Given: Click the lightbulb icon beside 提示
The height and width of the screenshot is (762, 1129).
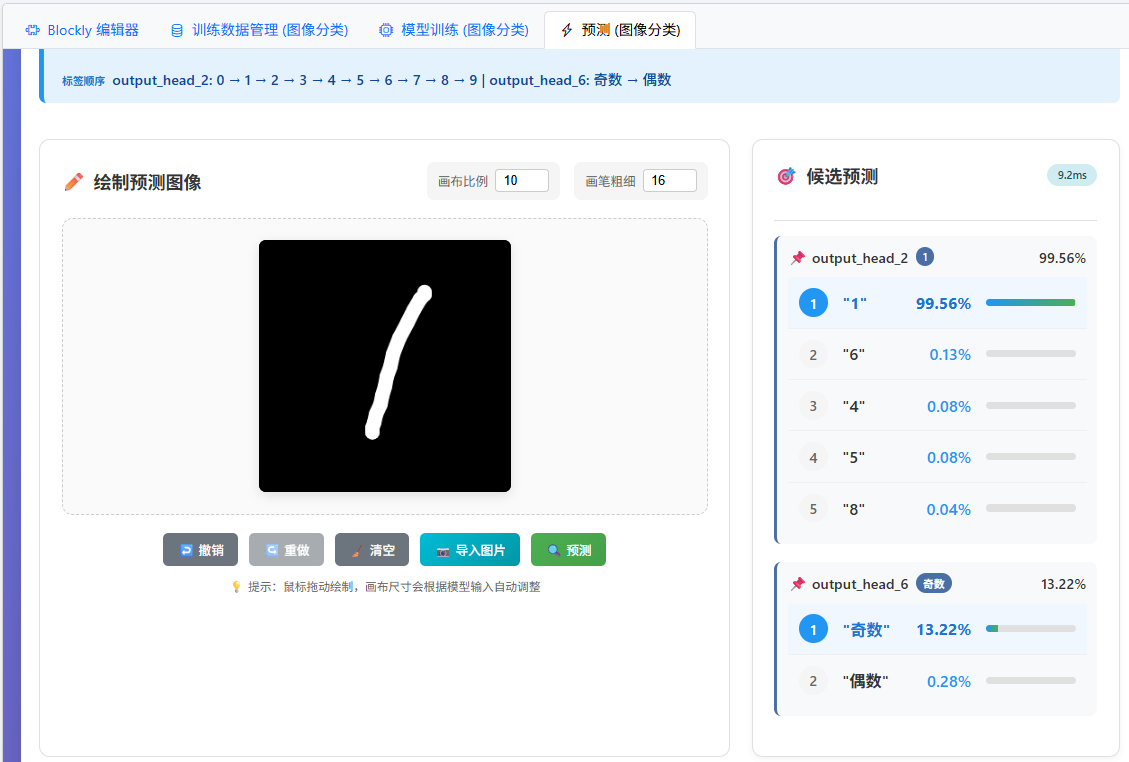Looking at the screenshot, I should point(236,587).
